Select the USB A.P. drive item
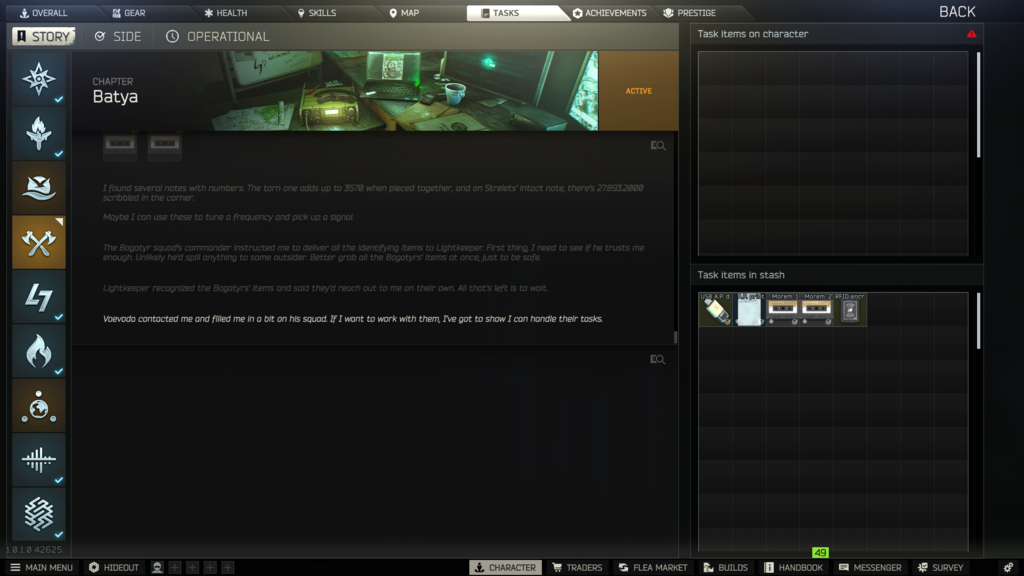Viewport: 1024px width, 576px height. pyautogui.click(x=716, y=310)
